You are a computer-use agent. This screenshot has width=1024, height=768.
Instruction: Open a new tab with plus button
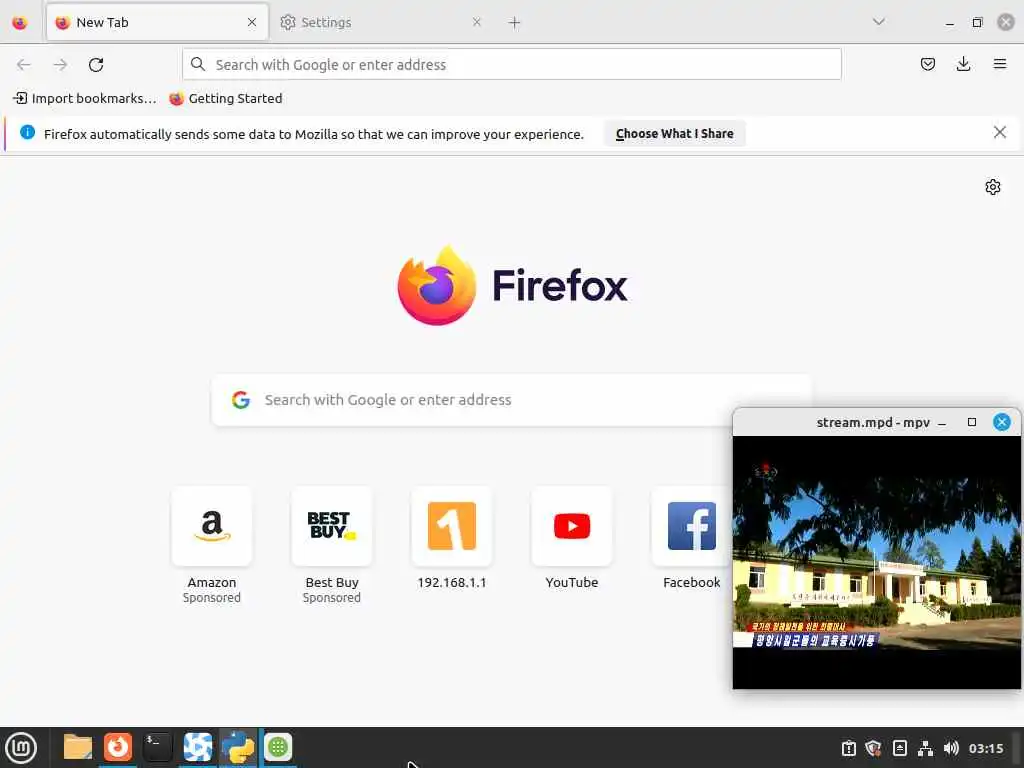pyautogui.click(x=514, y=23)
